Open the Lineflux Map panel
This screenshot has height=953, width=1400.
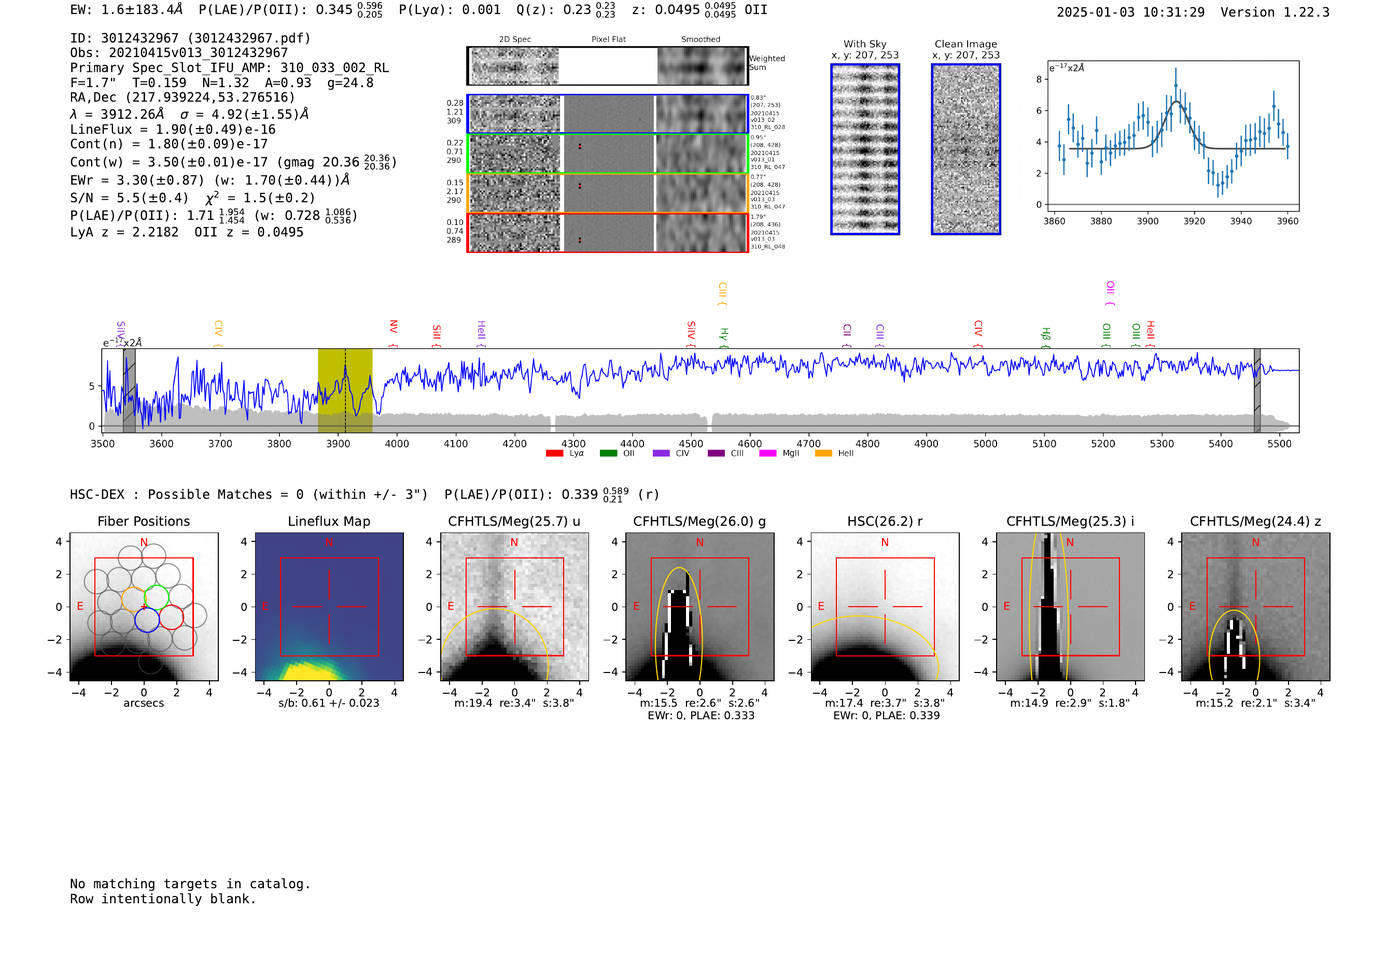click(x=329, y=607)
